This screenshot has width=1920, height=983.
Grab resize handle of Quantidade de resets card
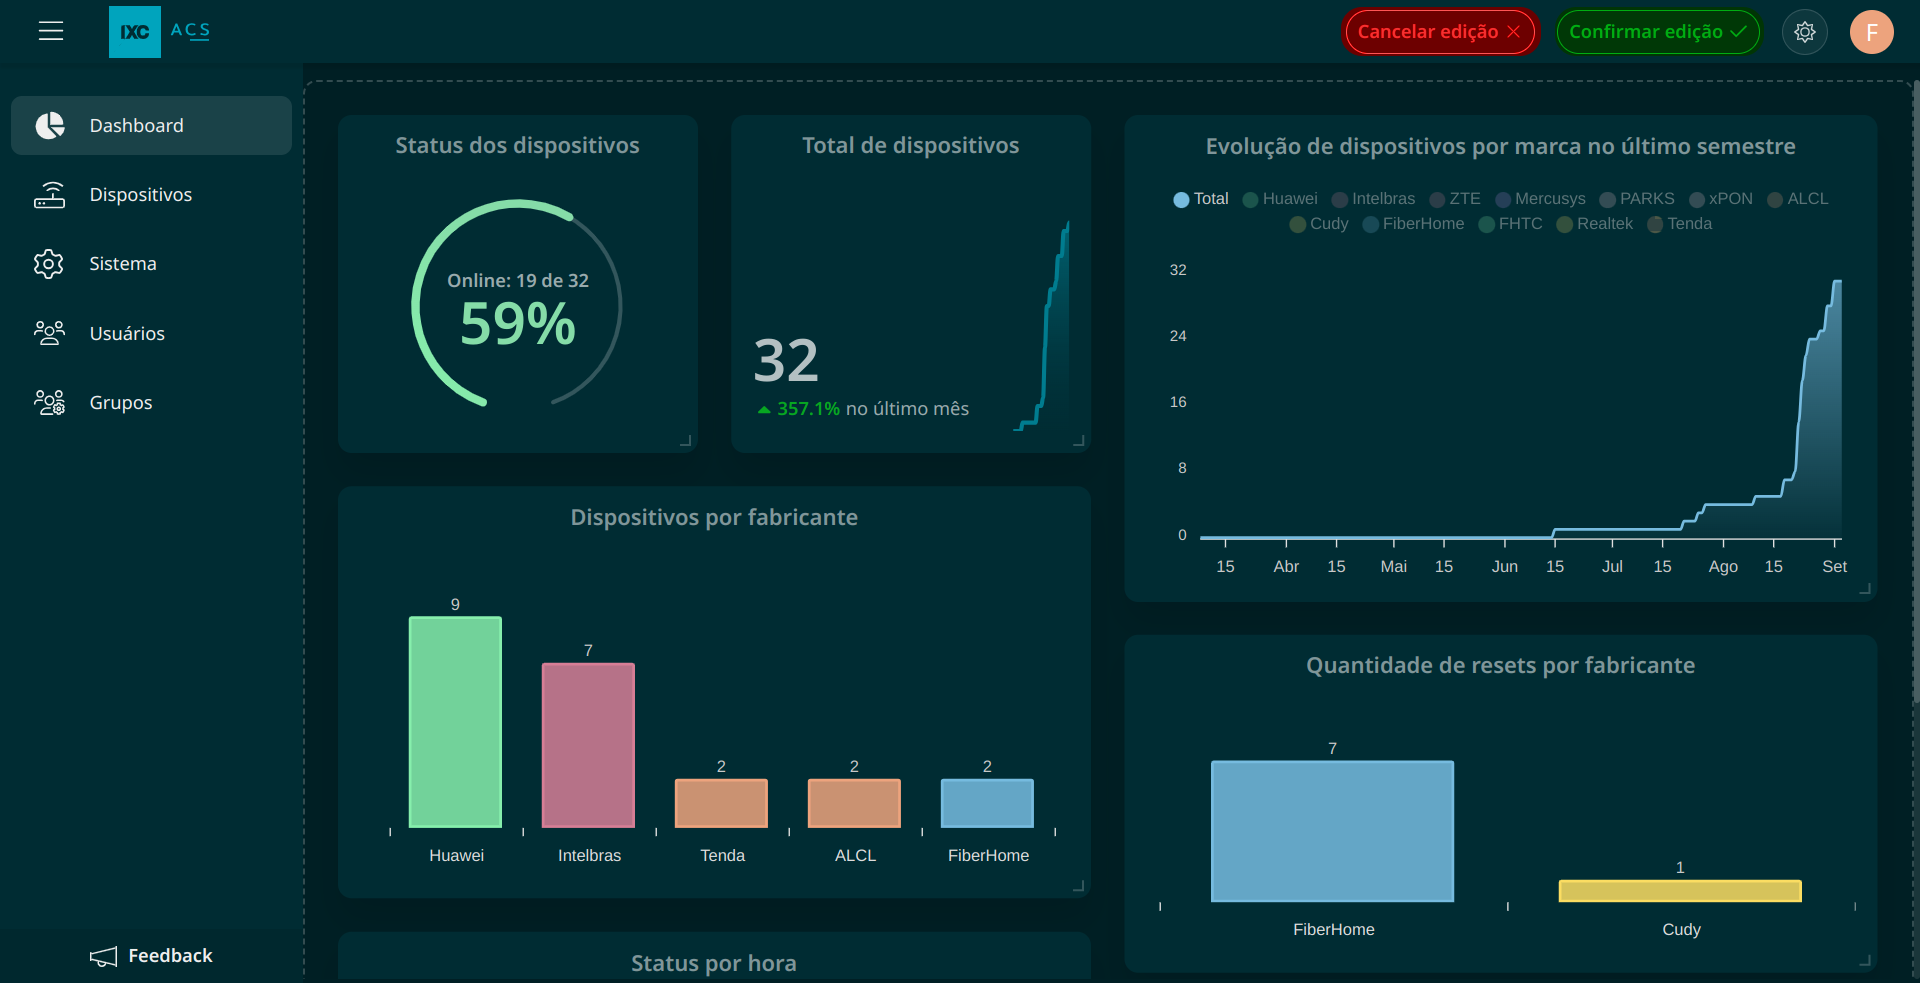click(1865, 960)
